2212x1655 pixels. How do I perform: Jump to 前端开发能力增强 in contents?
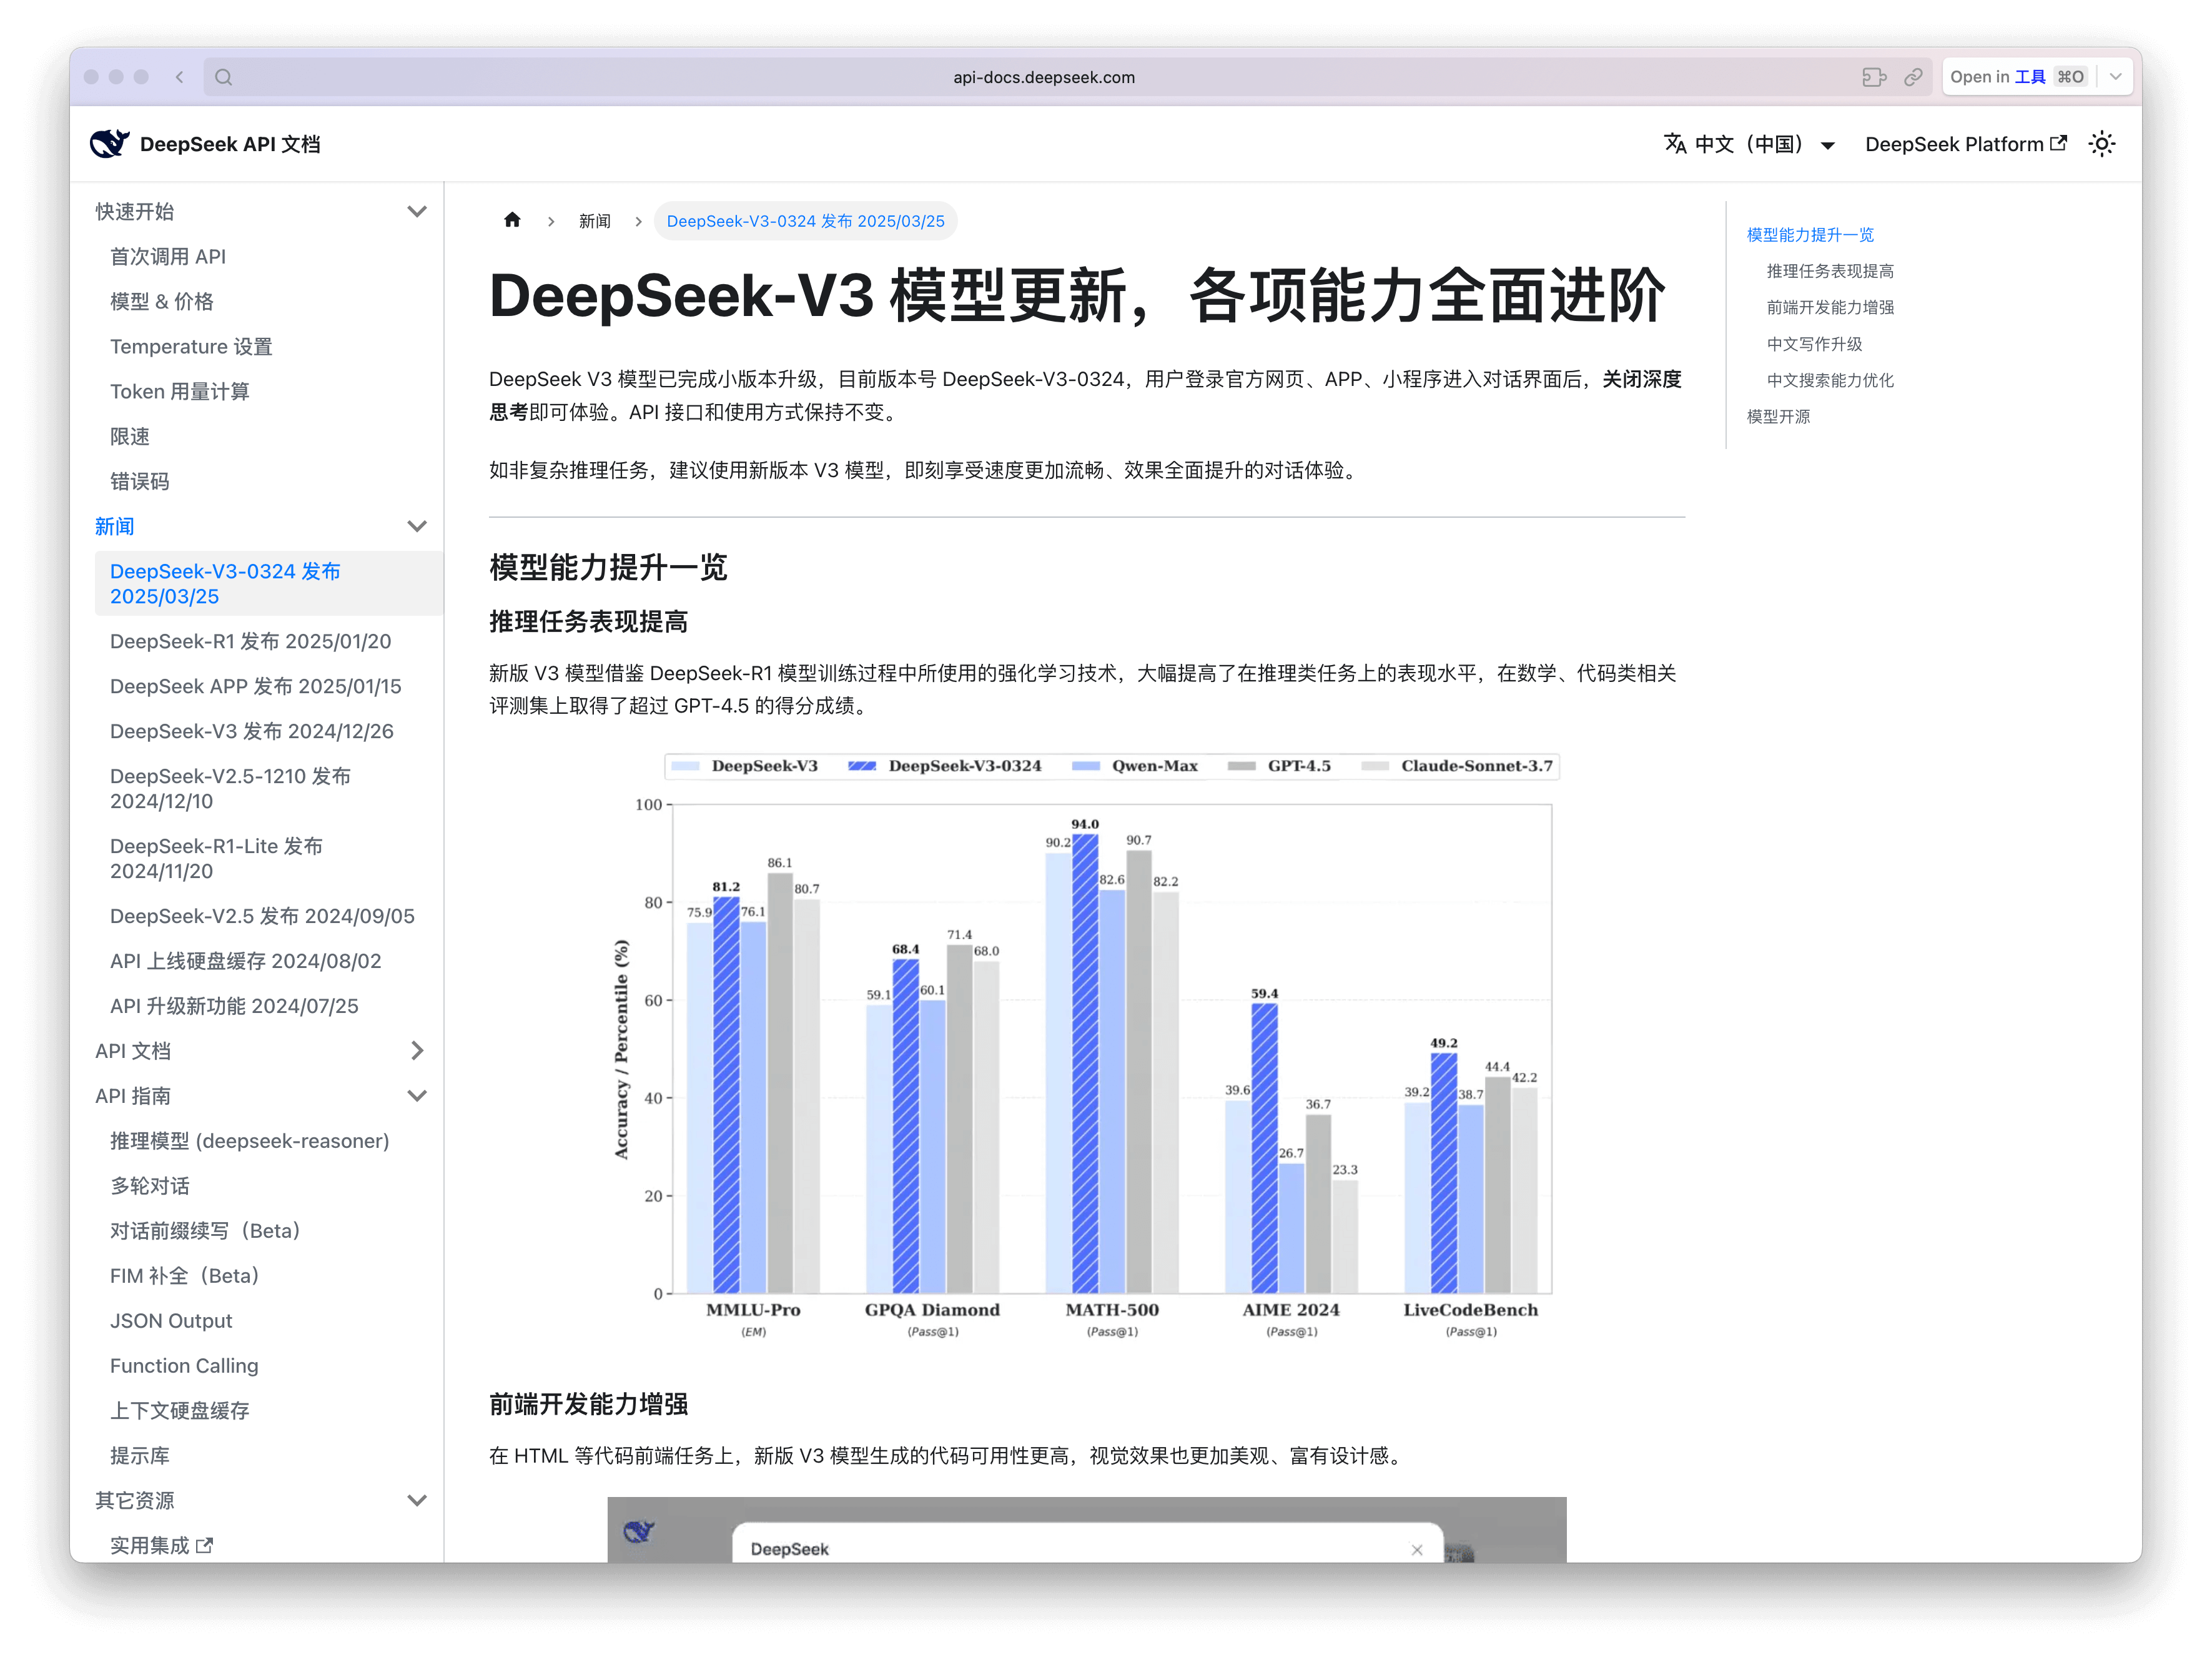(1829, 307)
